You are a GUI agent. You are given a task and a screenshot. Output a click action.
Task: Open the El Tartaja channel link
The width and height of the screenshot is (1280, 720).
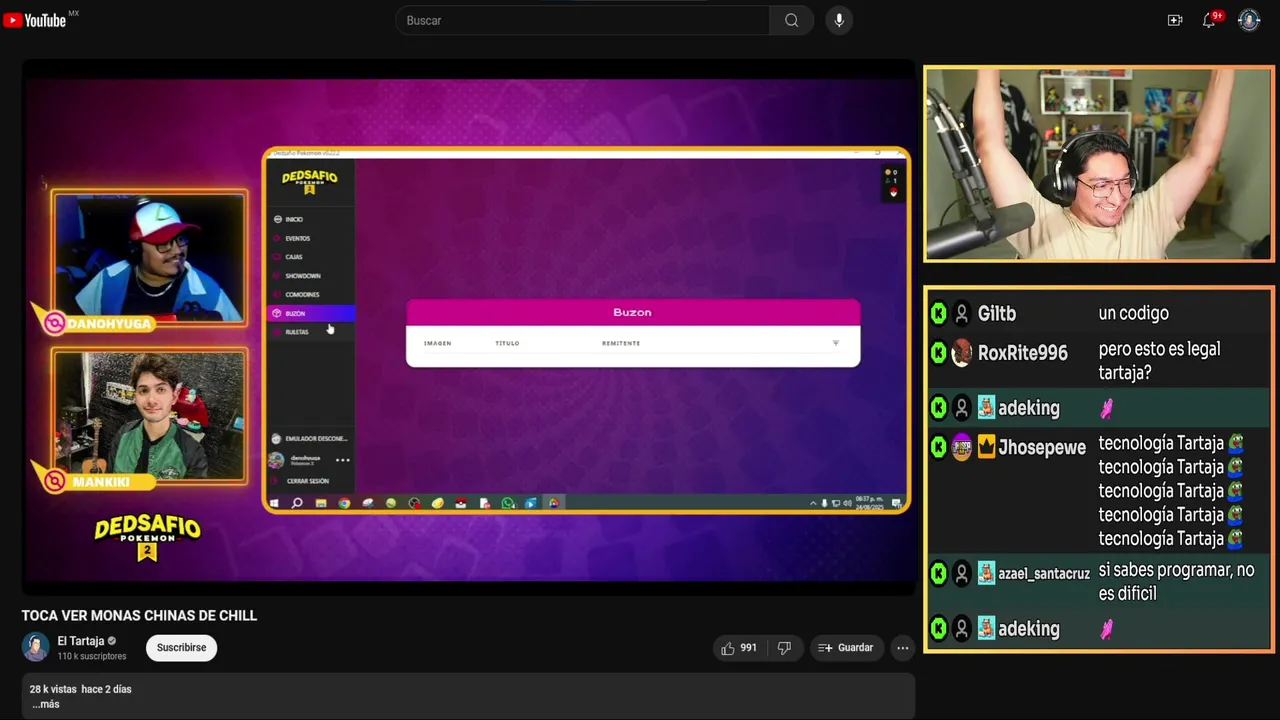(81, 641)
